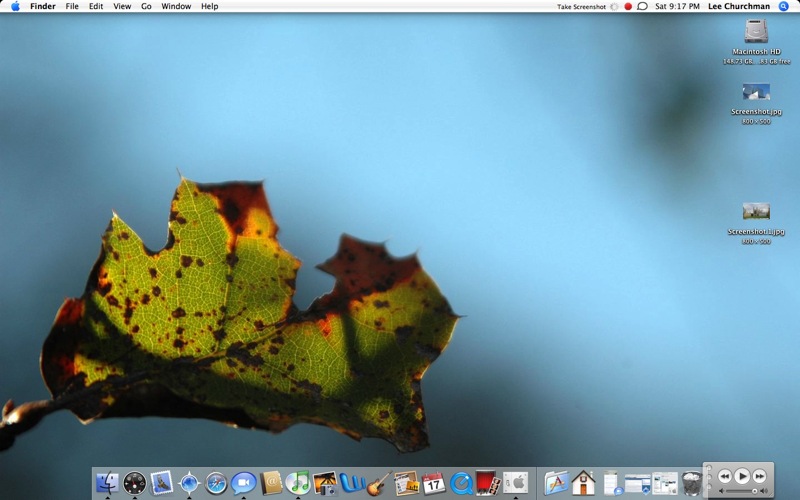Open the Apple menu
Image resolution: width=800 pixels, height=500 pixels.
[x=15, y=6]
